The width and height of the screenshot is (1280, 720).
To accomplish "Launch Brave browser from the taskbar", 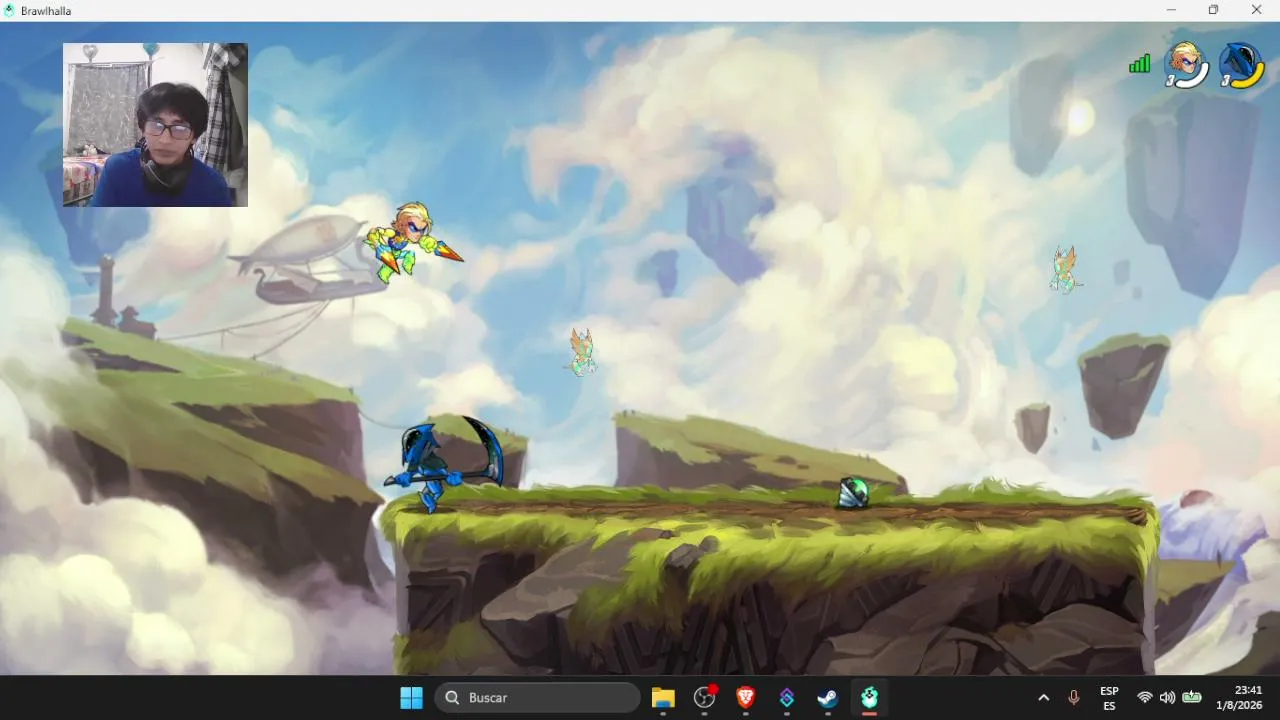I will [746, 698].
